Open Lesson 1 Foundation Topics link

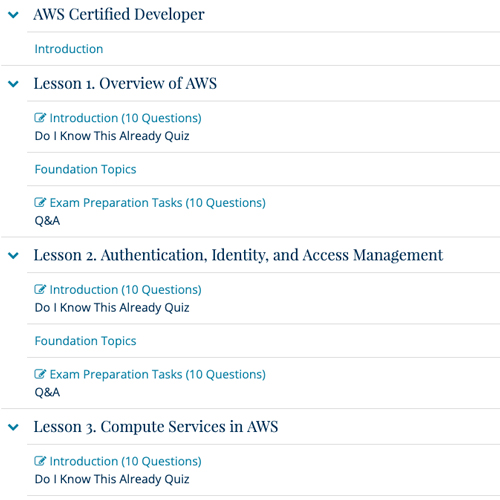[86, 169]
